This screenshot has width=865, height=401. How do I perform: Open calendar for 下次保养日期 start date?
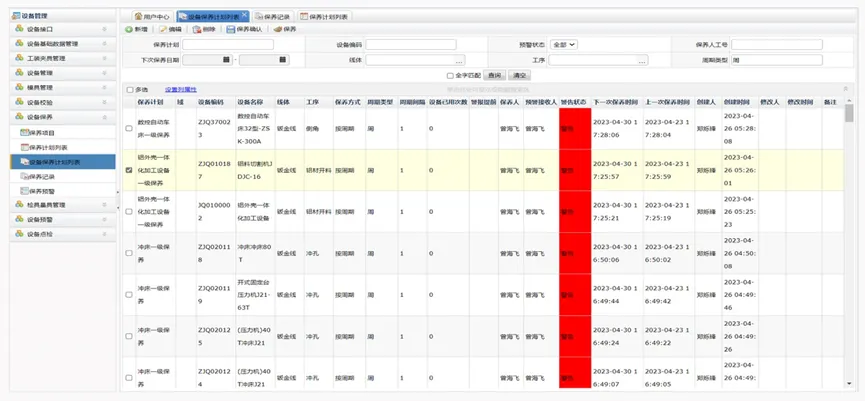tap(227, 60)
